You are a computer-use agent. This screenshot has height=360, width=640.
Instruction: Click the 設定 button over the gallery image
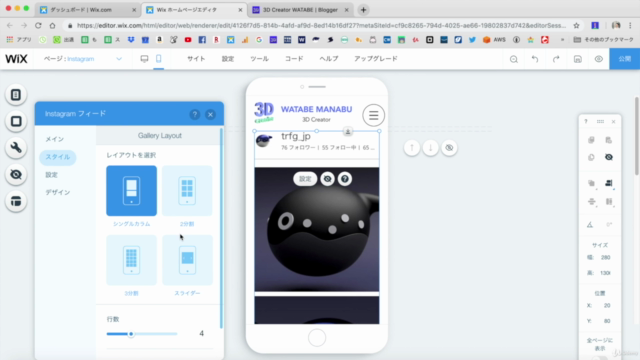click(305, 179)
